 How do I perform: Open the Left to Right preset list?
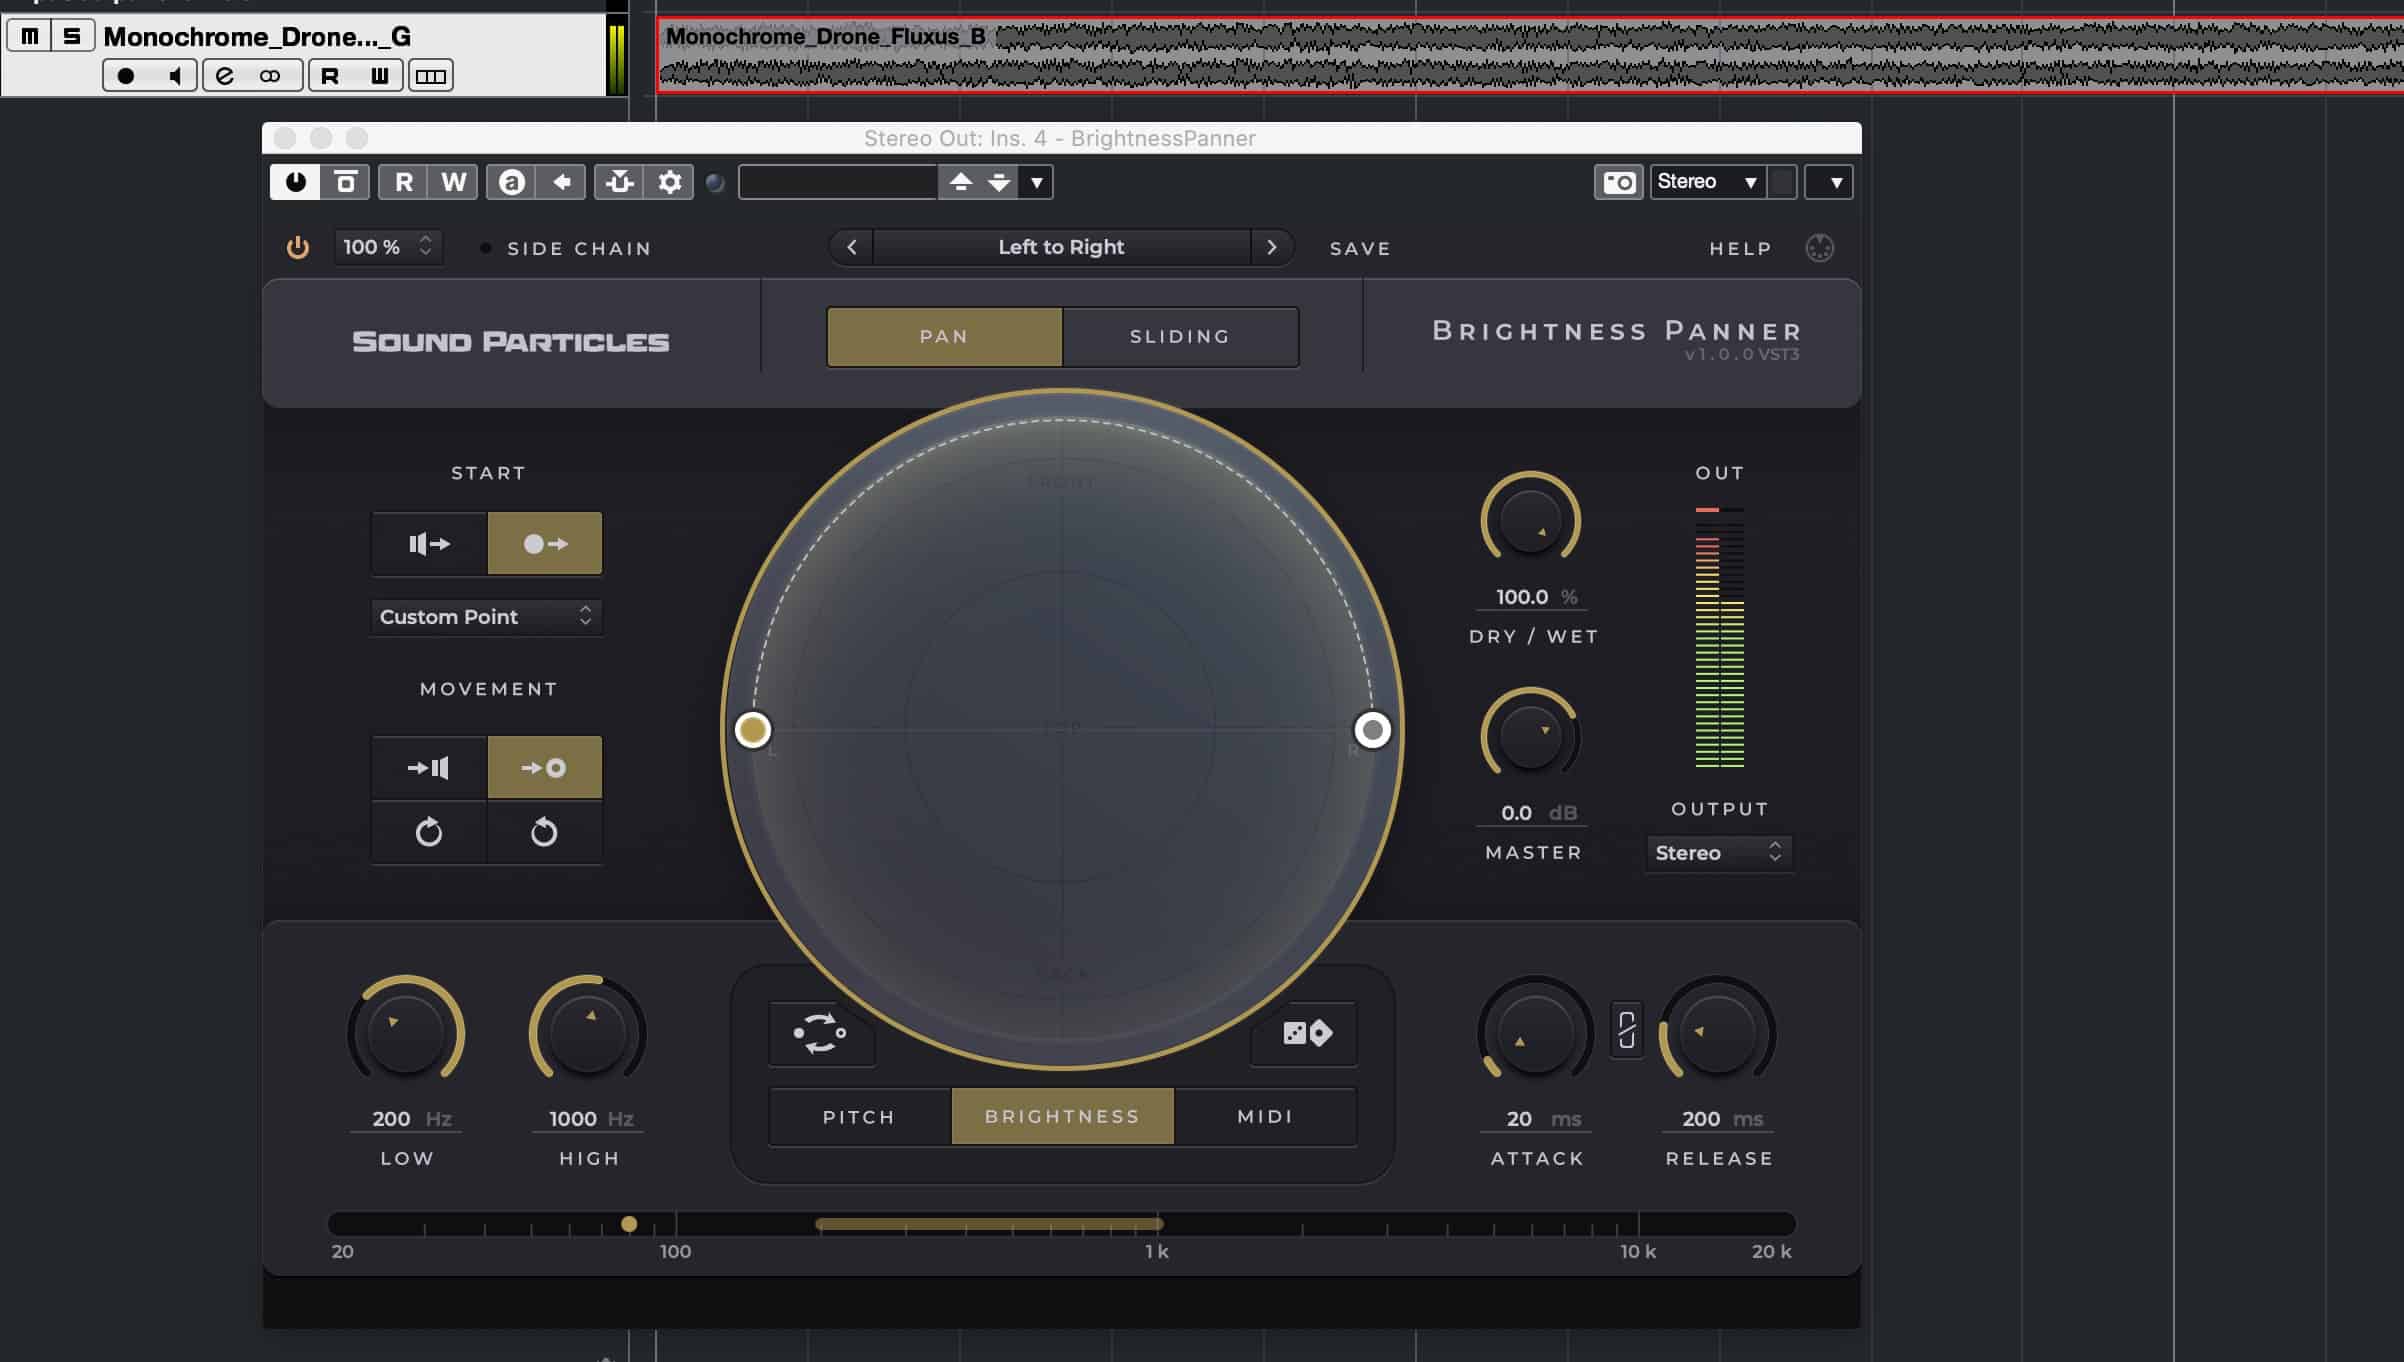pos(1061,247)
